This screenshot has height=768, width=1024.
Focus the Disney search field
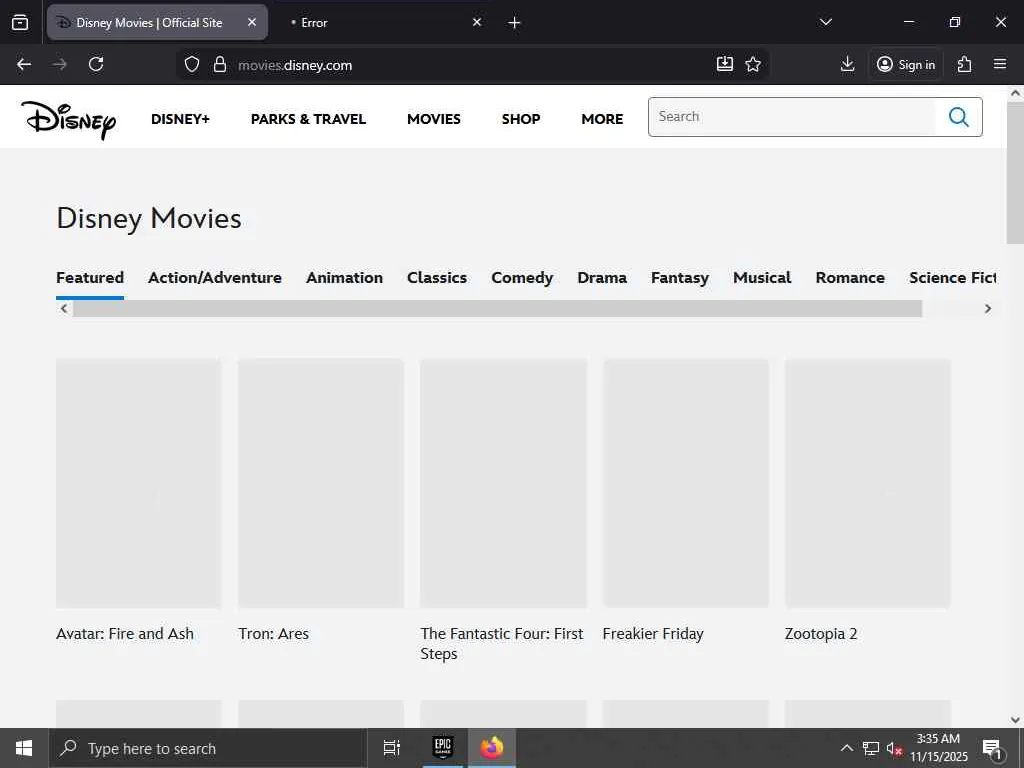coord(792,117)
